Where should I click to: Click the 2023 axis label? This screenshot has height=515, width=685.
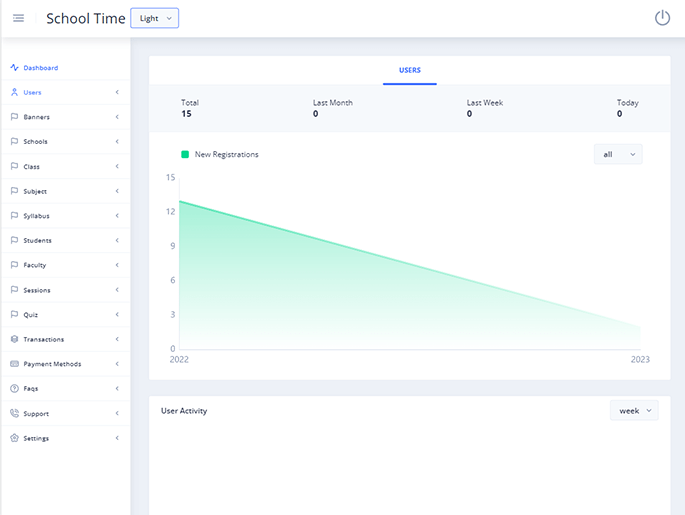click(640, 359)
